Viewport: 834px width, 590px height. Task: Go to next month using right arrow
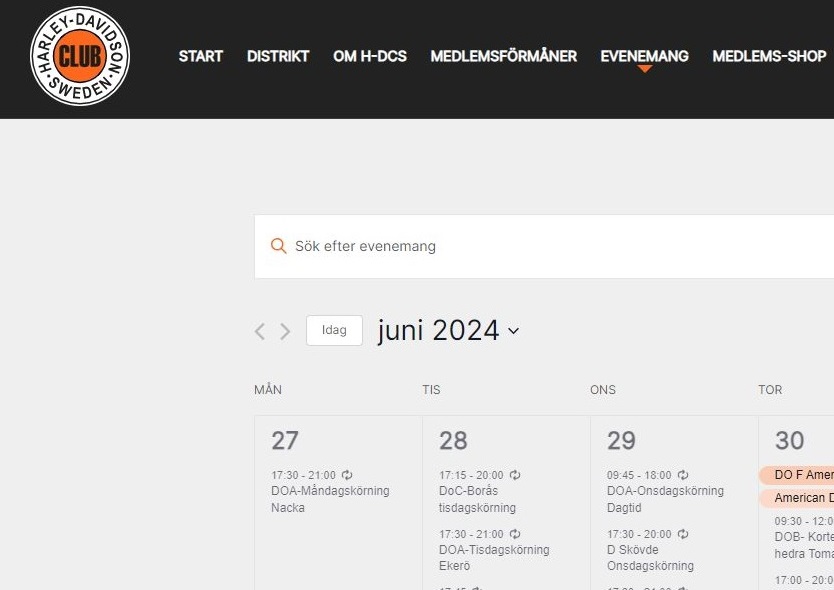pos(285,331)
